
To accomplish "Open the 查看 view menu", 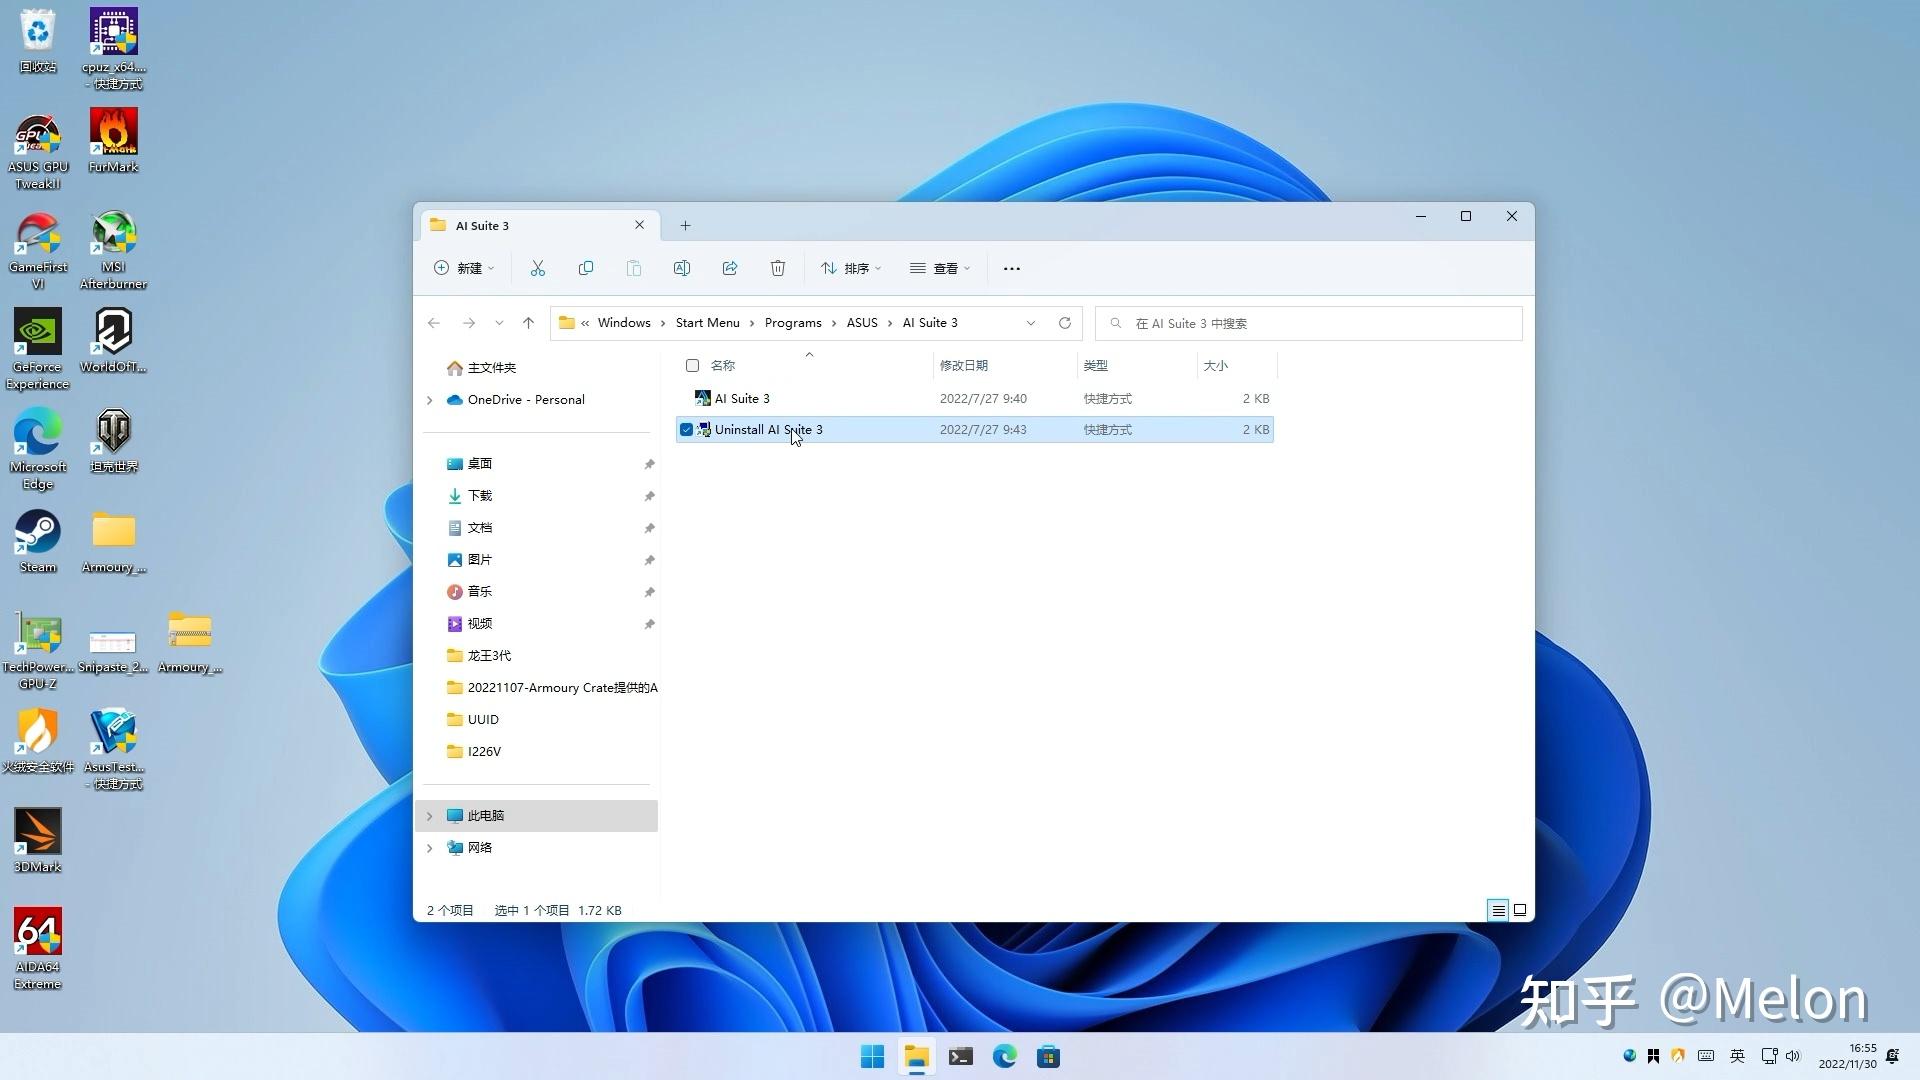I will [940, 268].
